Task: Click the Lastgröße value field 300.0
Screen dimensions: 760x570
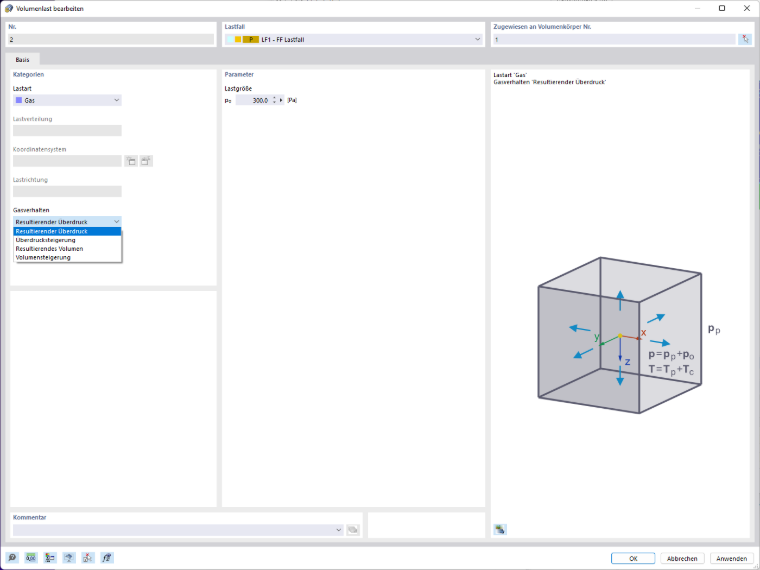Action: point(253,100)
